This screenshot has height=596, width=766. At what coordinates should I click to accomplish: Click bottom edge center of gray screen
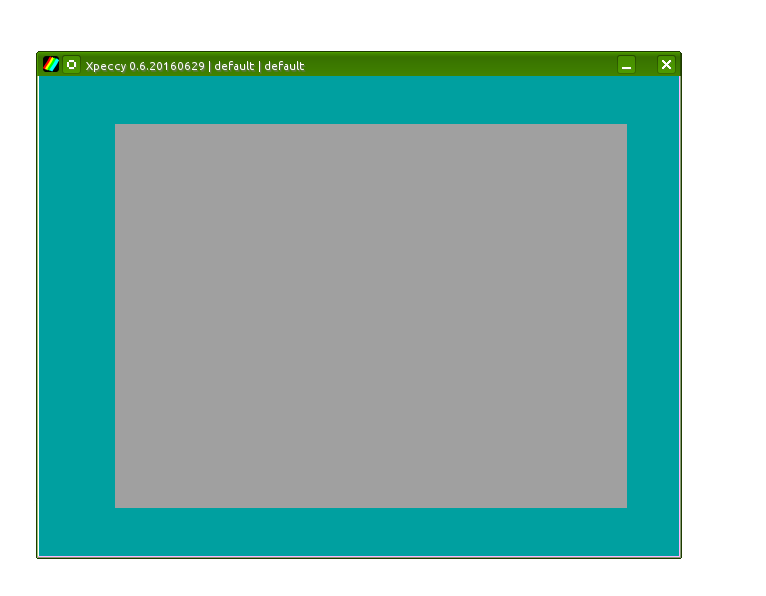point(371,506)
